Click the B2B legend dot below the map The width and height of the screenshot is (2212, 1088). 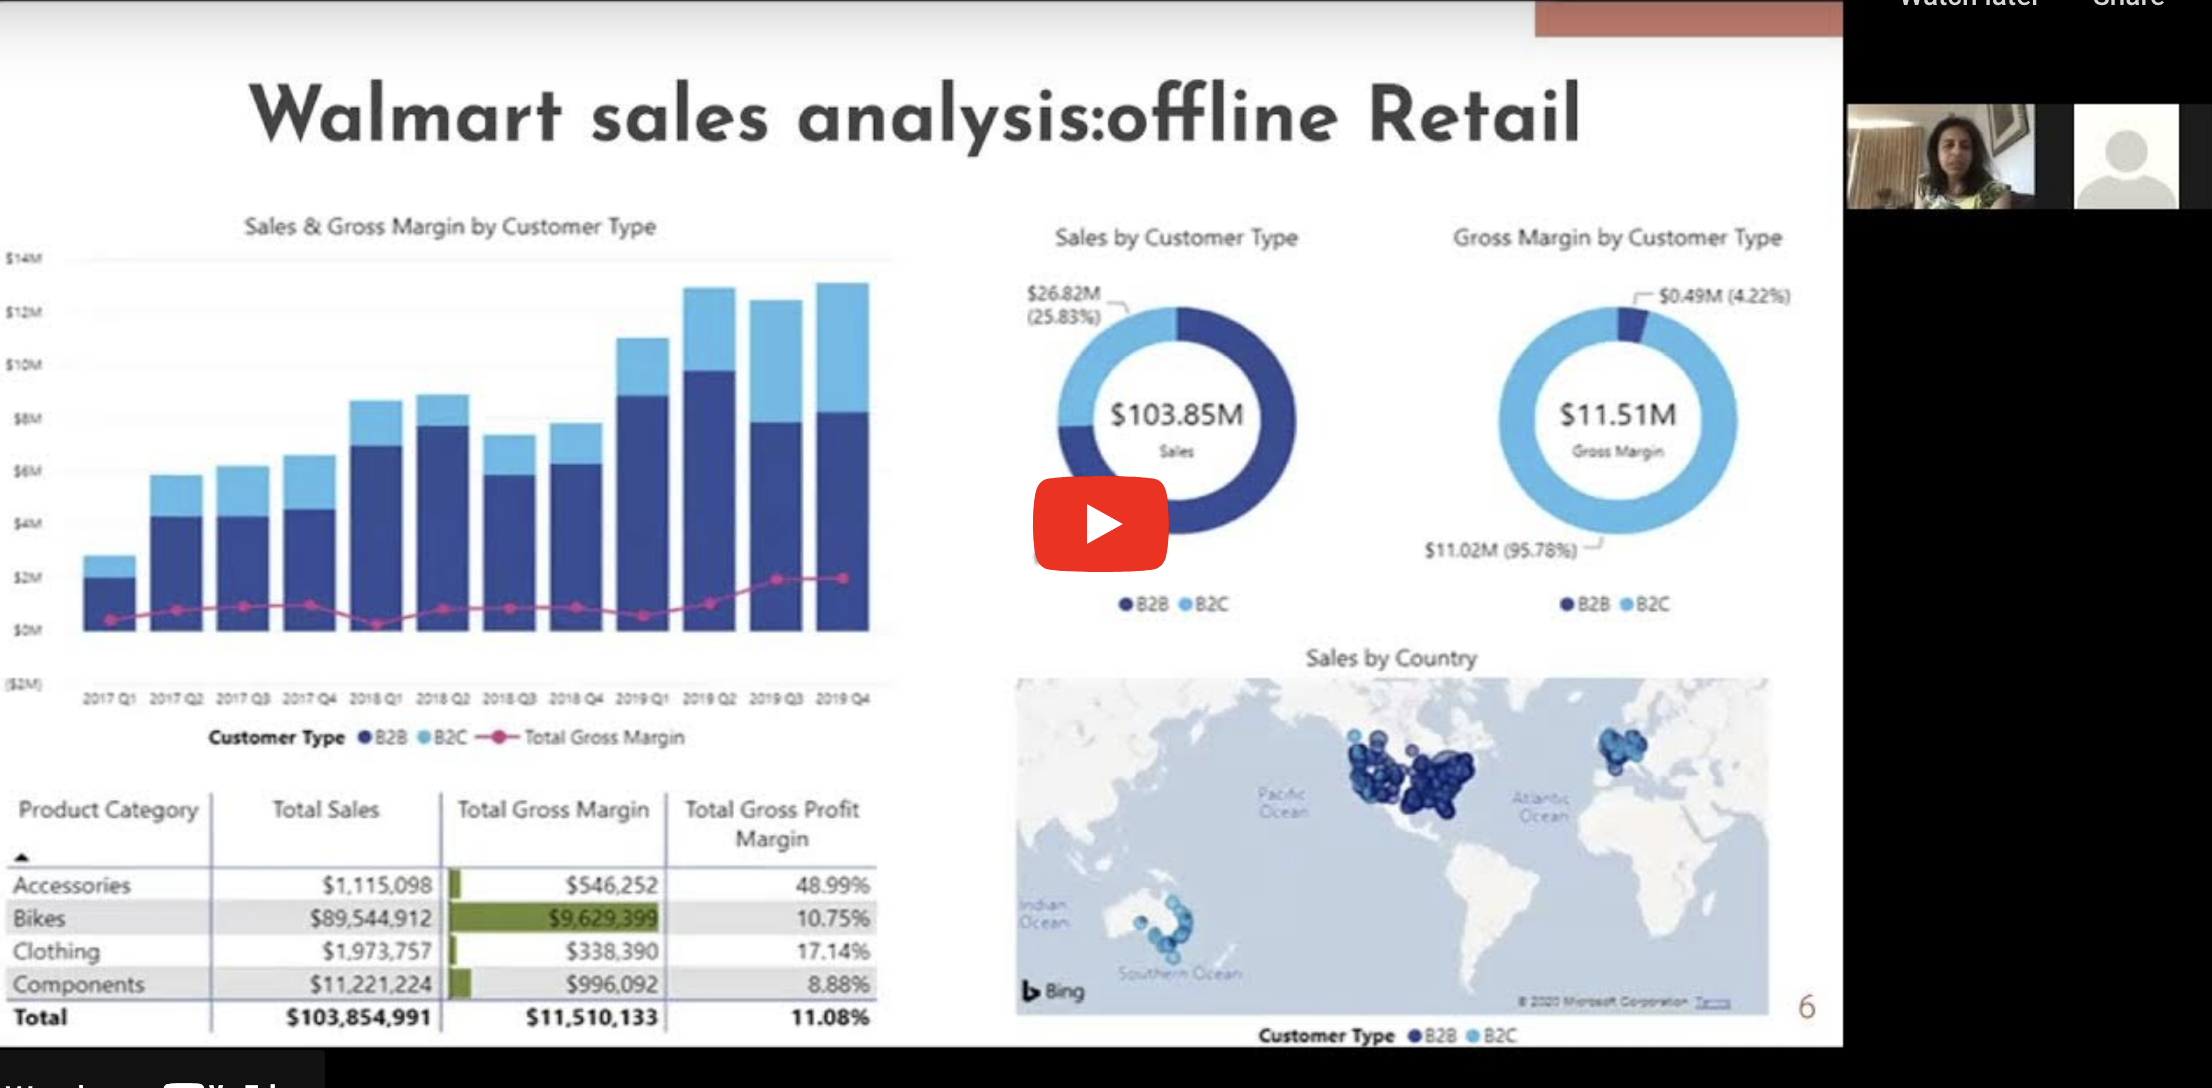(1415, 1036)
